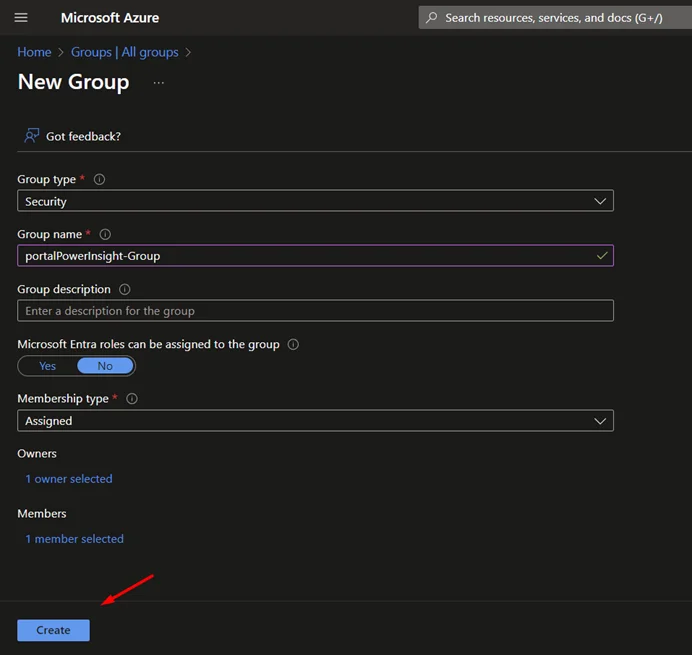
Task: Click the Owners label
Action: click(x=37, y=454)
